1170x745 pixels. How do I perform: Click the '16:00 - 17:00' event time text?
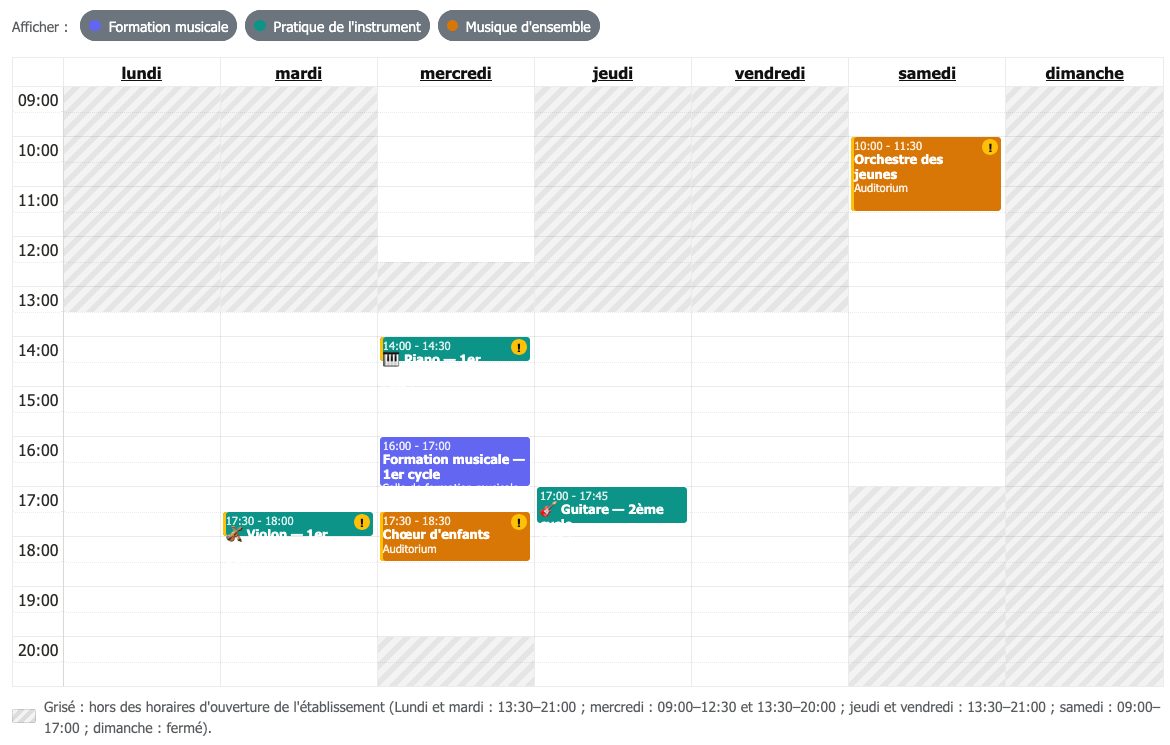point(416,446)
